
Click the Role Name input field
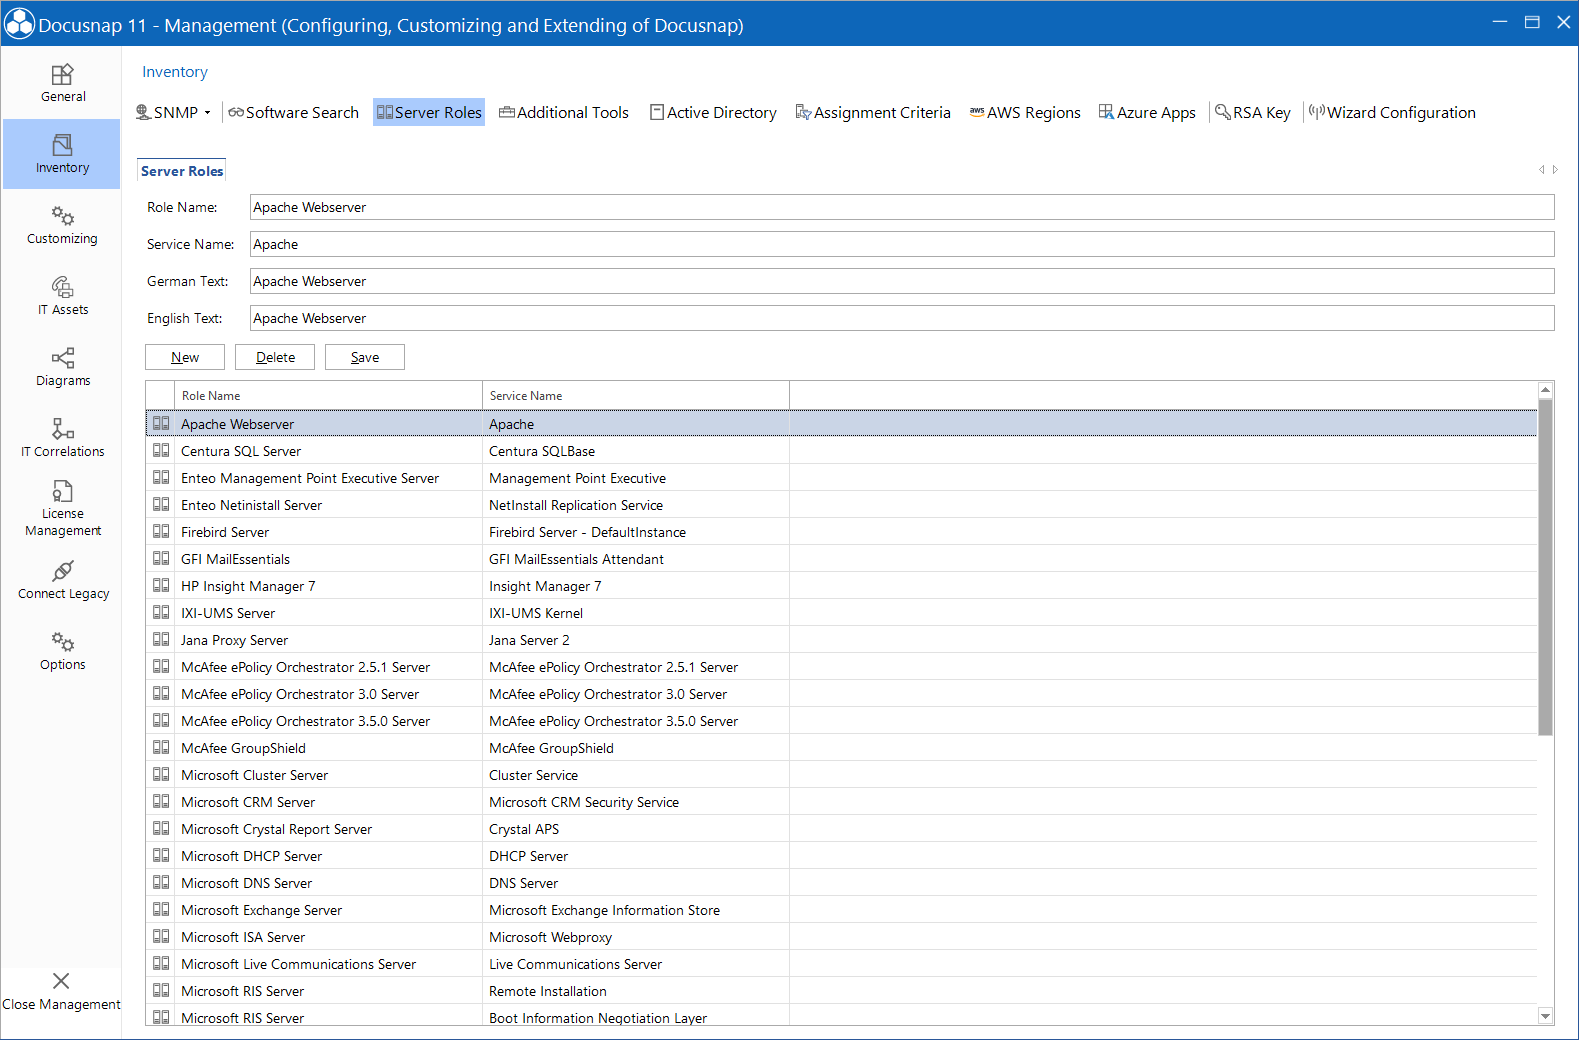[902, 207]
